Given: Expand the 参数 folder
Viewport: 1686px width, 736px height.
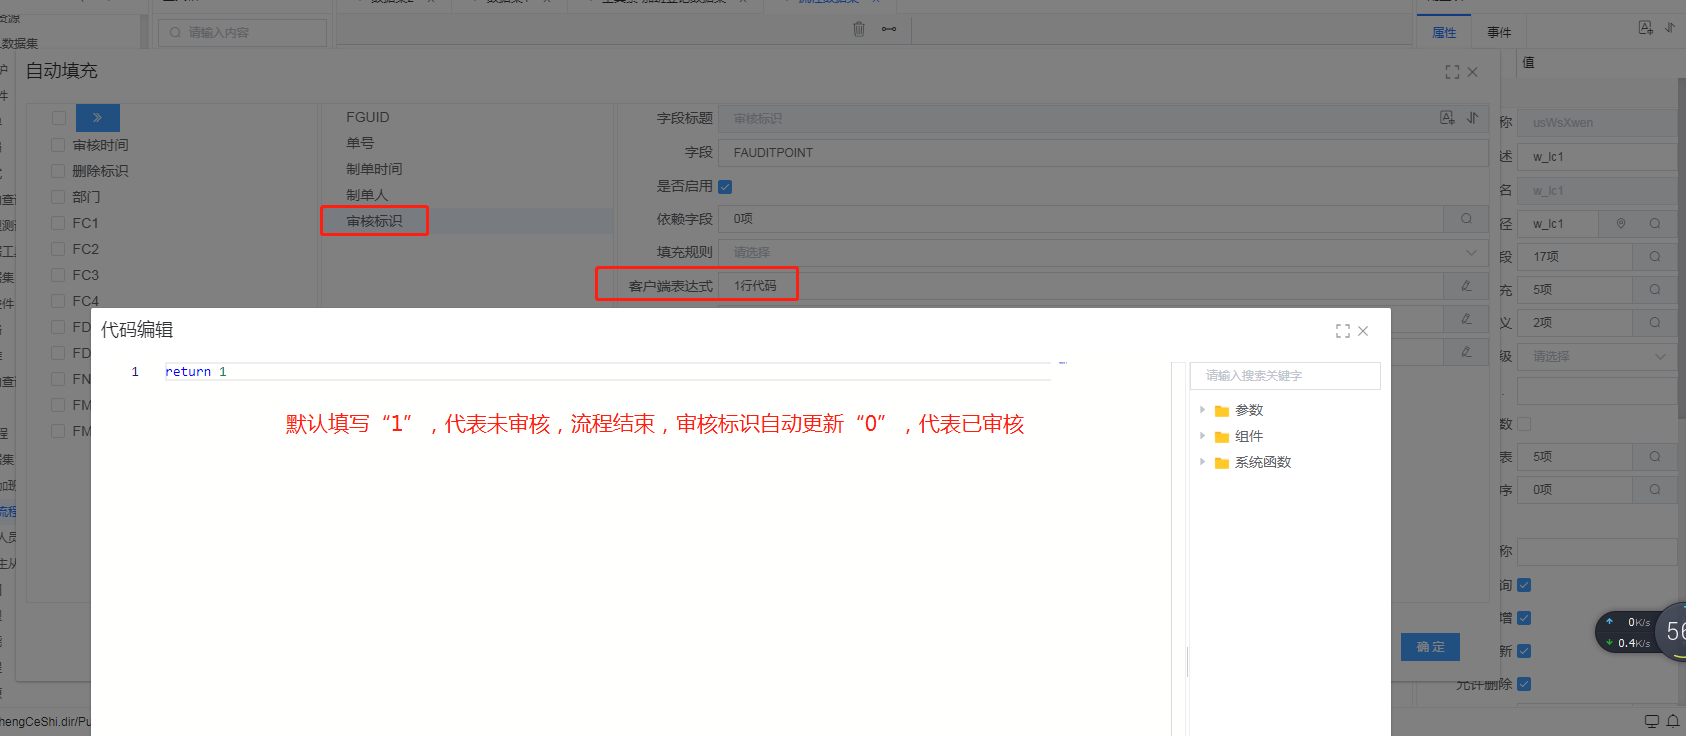Looking at the screenshot, I should click(x=1202, y=410).
